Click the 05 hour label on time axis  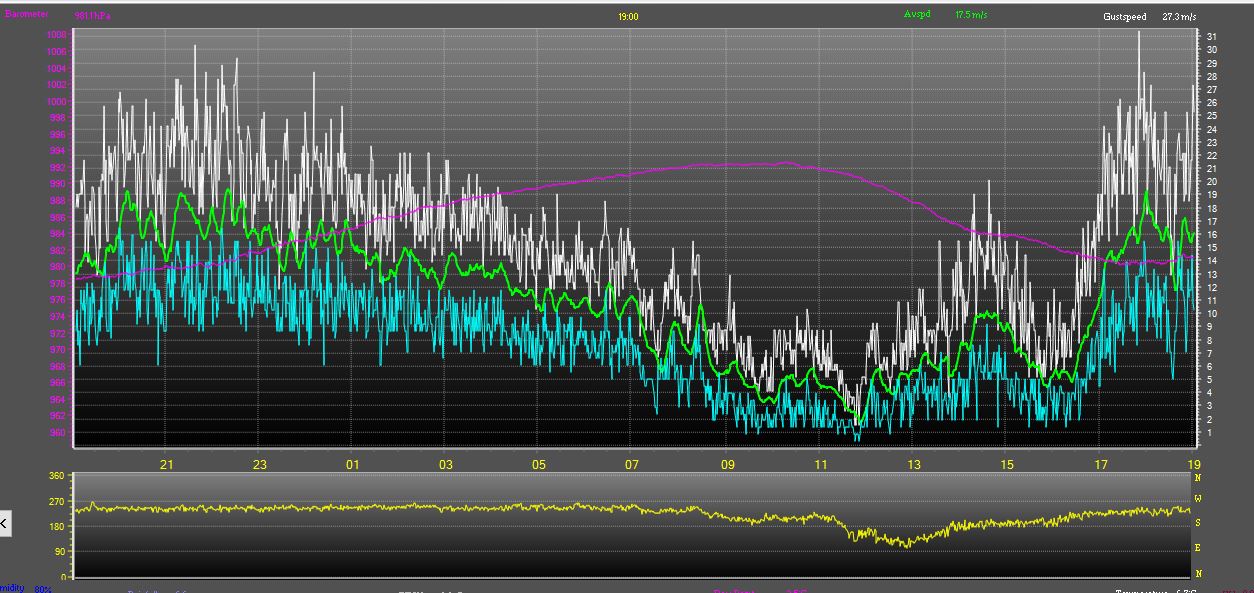540,464
